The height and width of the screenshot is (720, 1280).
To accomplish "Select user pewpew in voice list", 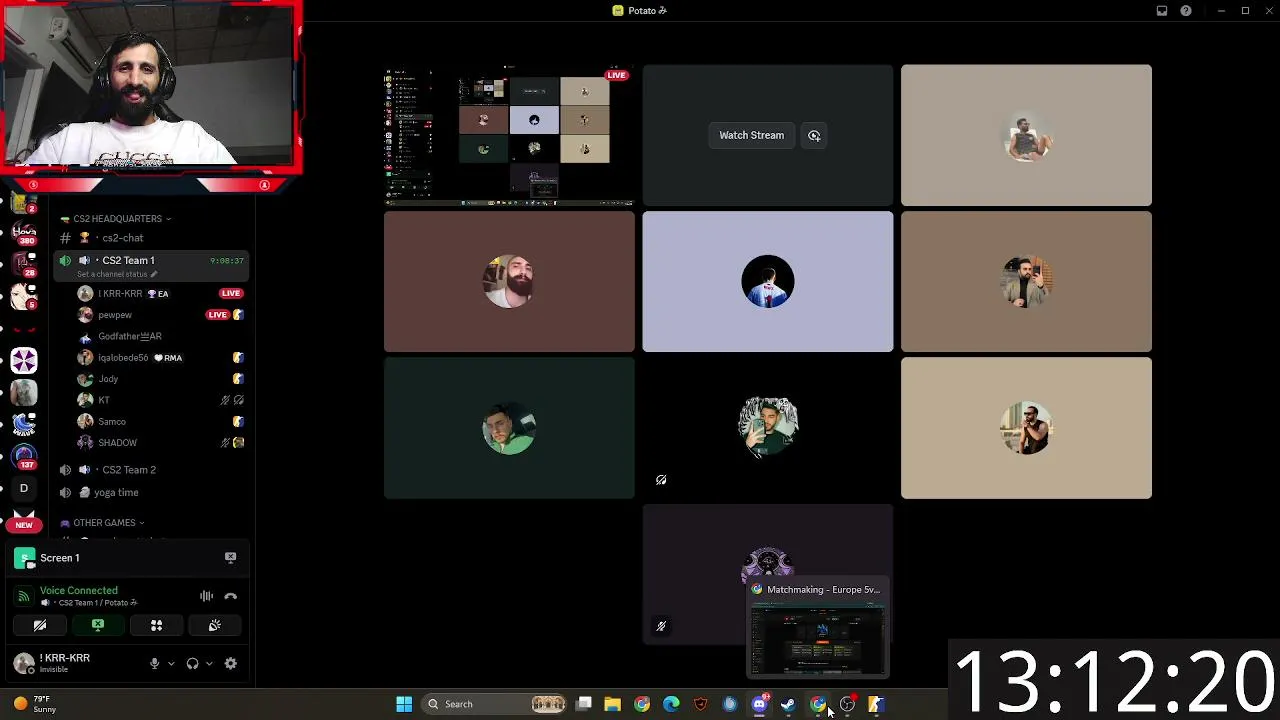I will point(160,315).
